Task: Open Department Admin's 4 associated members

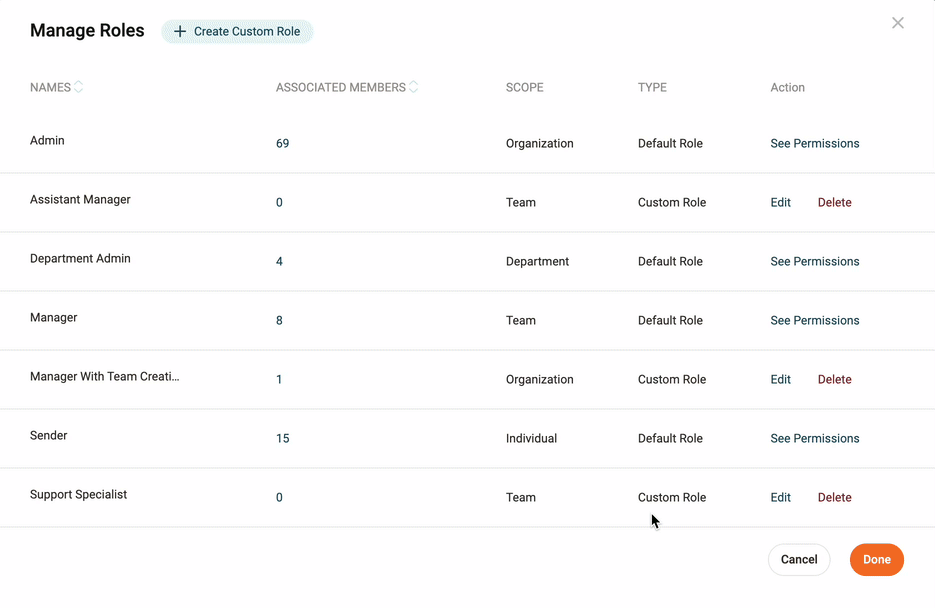Action: [279, 262]
